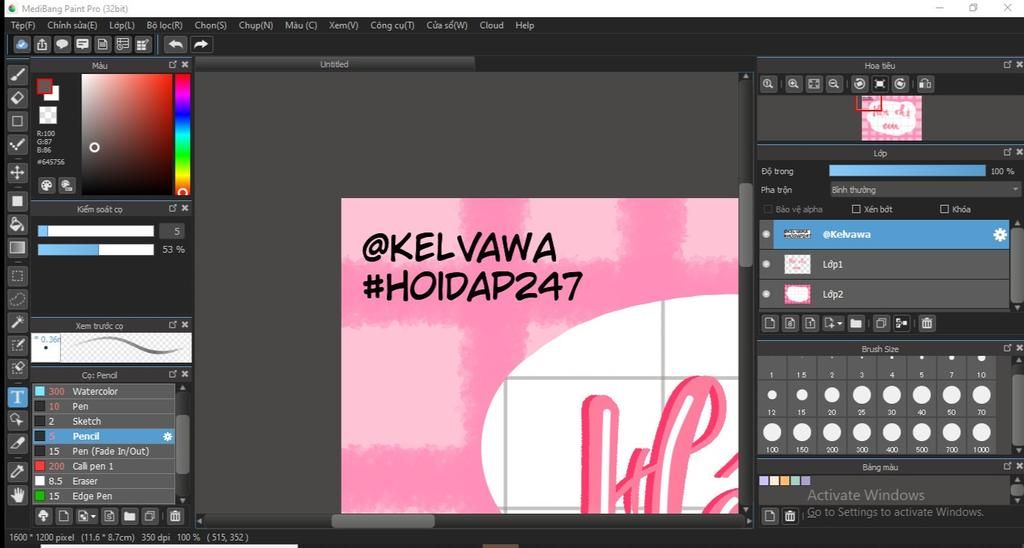
Task: Hide the Lớp1 layer visibility dot
Action: coord(767,264)
